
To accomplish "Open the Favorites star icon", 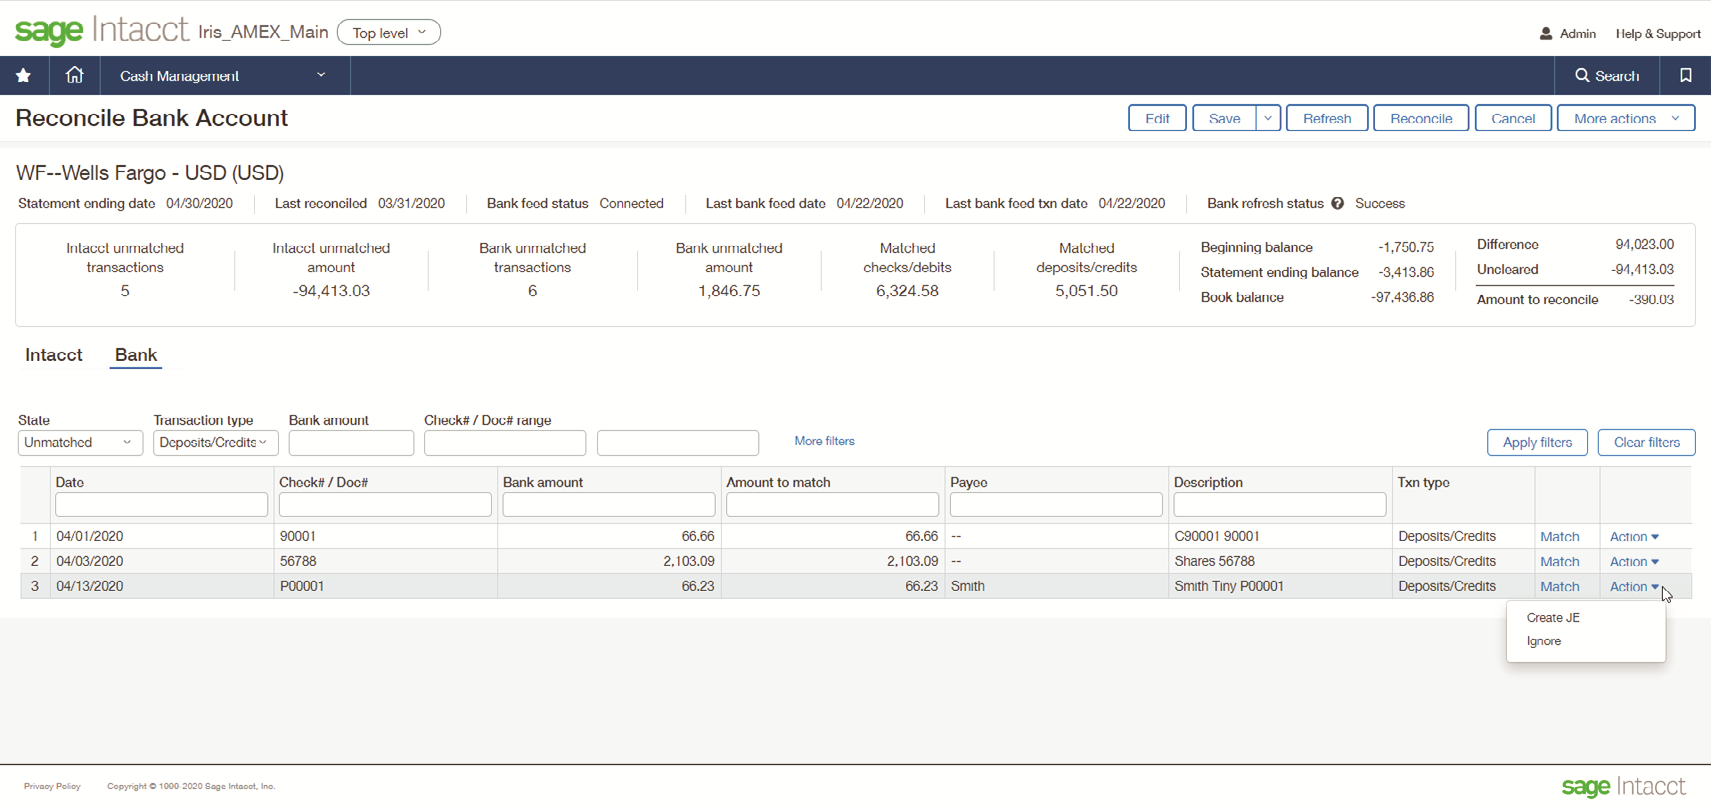I will [23, 75].
